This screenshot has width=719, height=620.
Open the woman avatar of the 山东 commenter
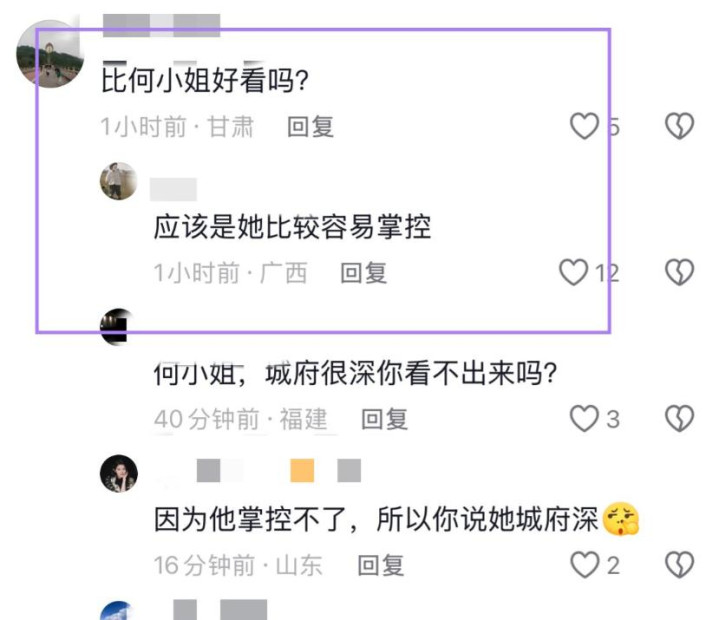pyautogui.click(x=119, y=473)
